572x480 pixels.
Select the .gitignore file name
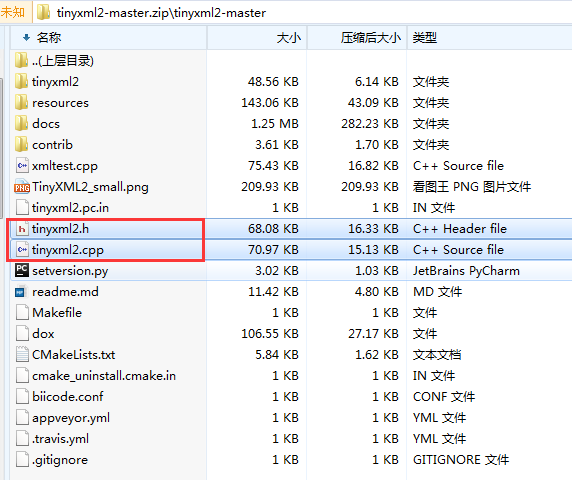click(60, 460)
